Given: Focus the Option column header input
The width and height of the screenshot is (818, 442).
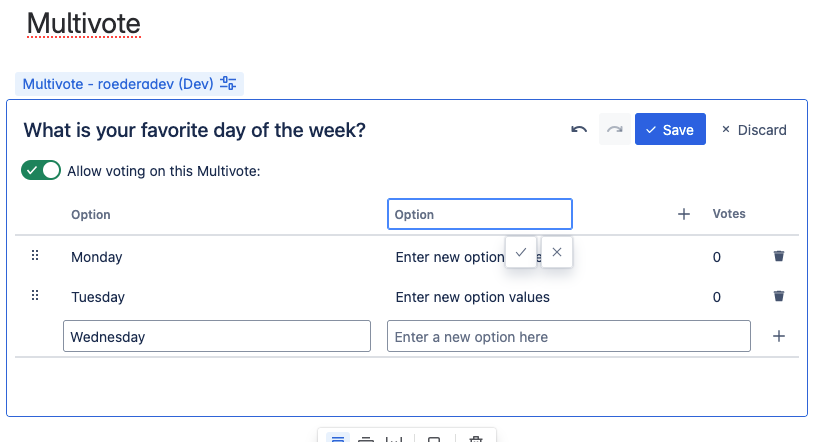Looking at the screenshot, I should coord(479,214).
